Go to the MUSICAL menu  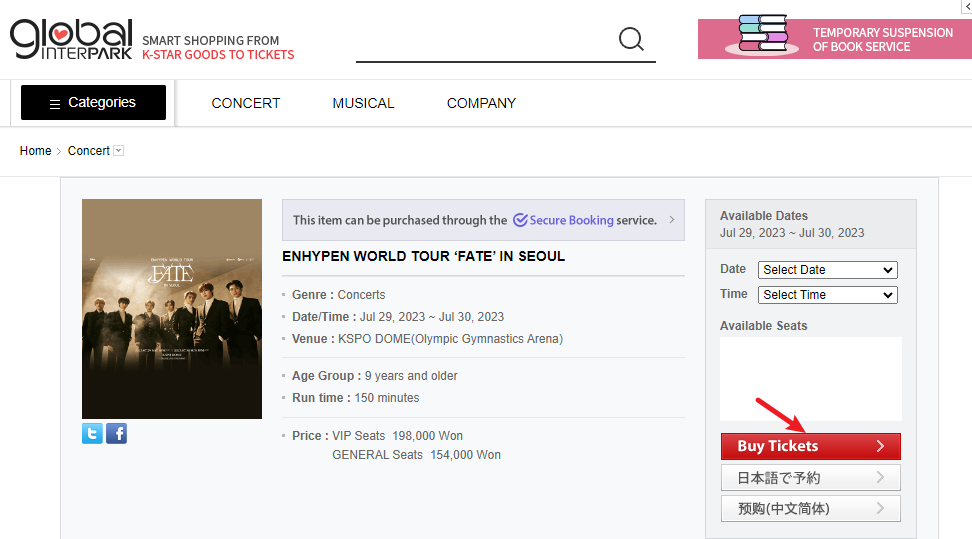[363, 103]
